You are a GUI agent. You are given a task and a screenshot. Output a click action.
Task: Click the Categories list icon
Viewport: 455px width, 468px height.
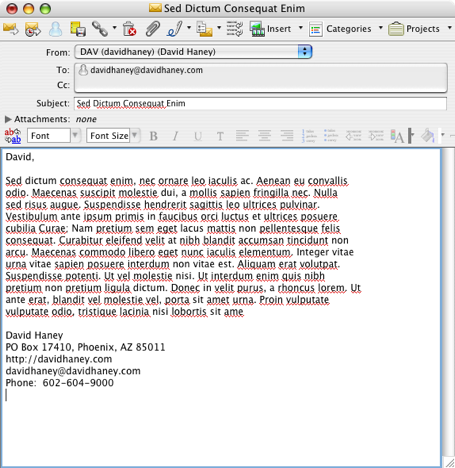[x=316, y=30]
